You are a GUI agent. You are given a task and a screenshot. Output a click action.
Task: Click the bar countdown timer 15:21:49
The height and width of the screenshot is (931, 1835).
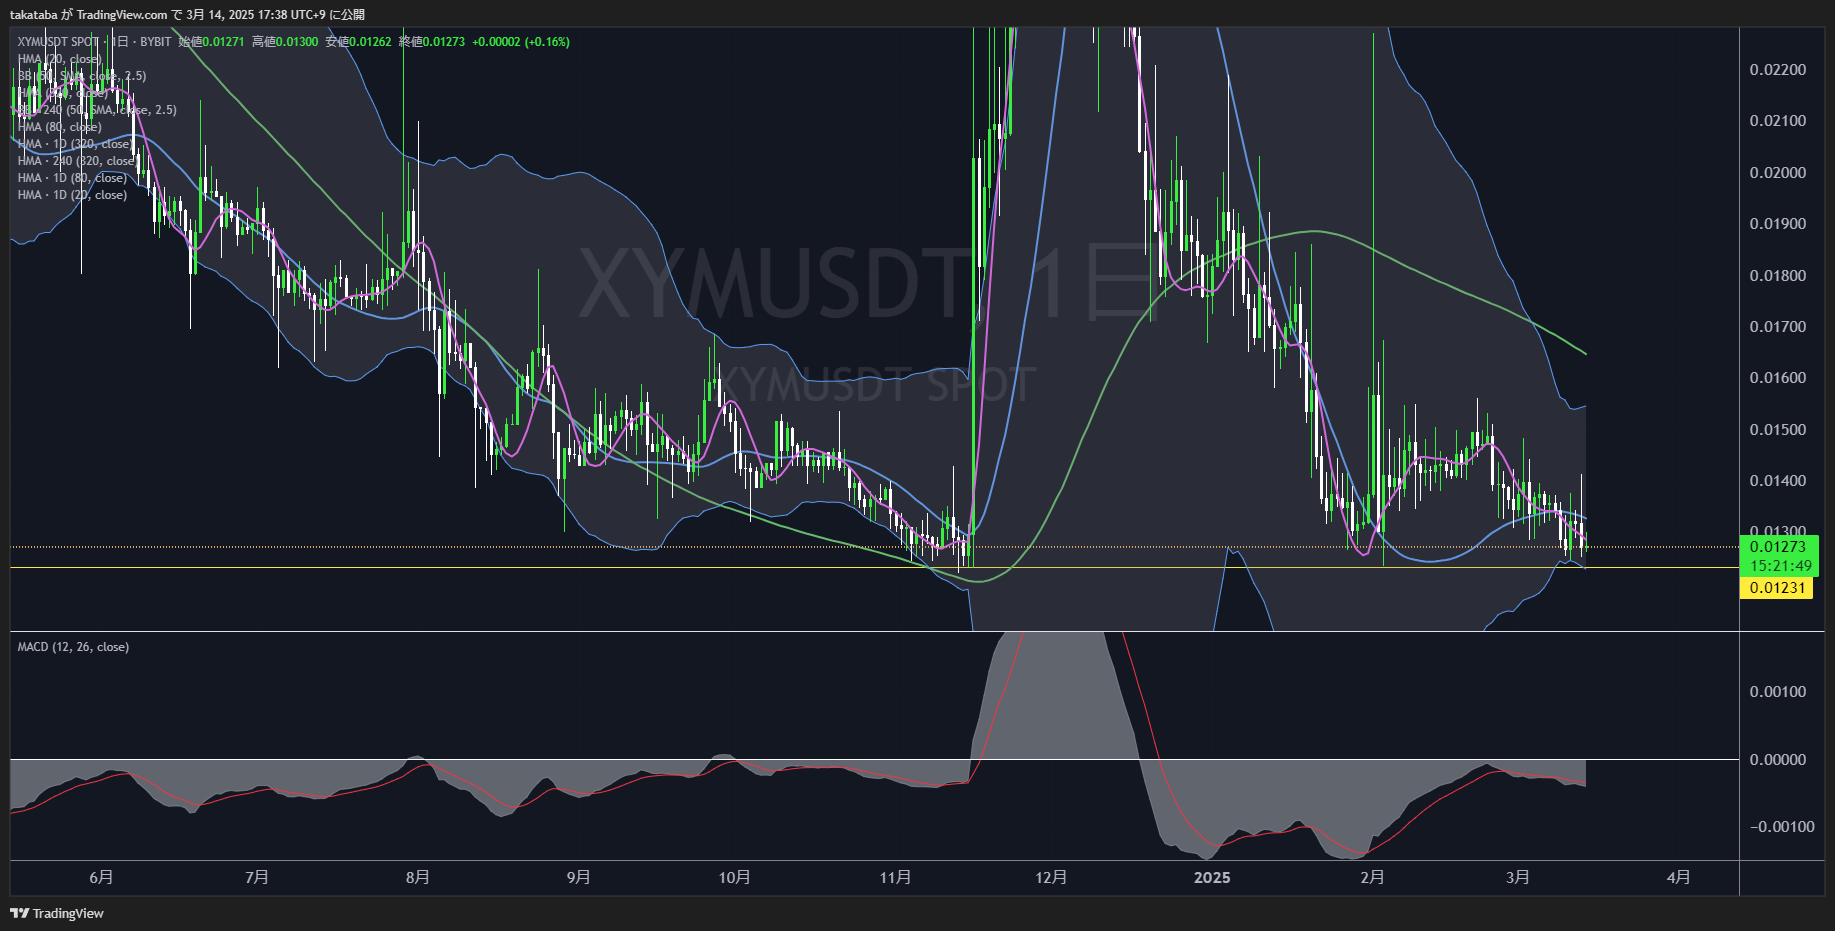click(x=1780, y=566)
